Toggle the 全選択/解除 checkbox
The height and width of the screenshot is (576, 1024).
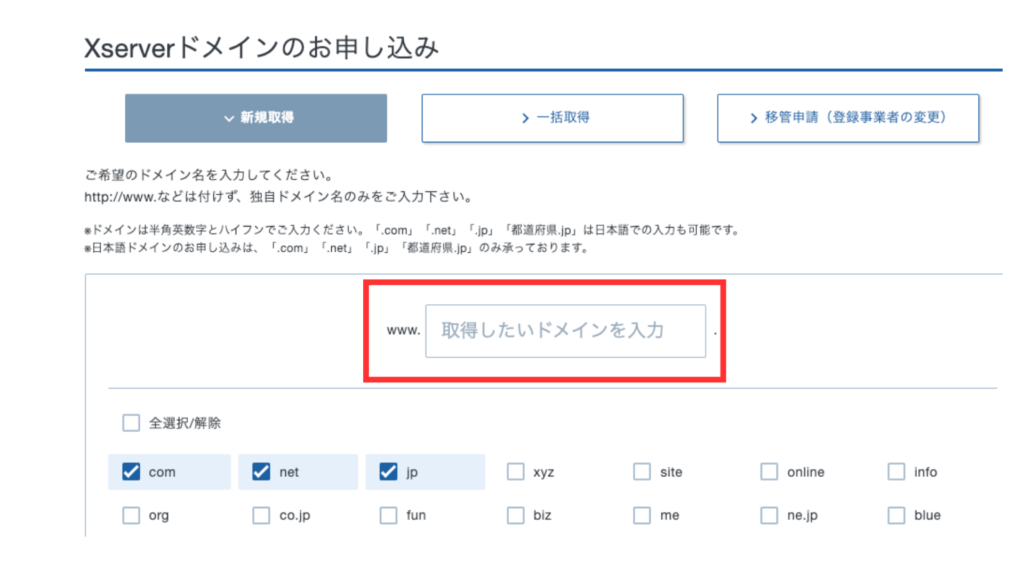pos(131,423)
